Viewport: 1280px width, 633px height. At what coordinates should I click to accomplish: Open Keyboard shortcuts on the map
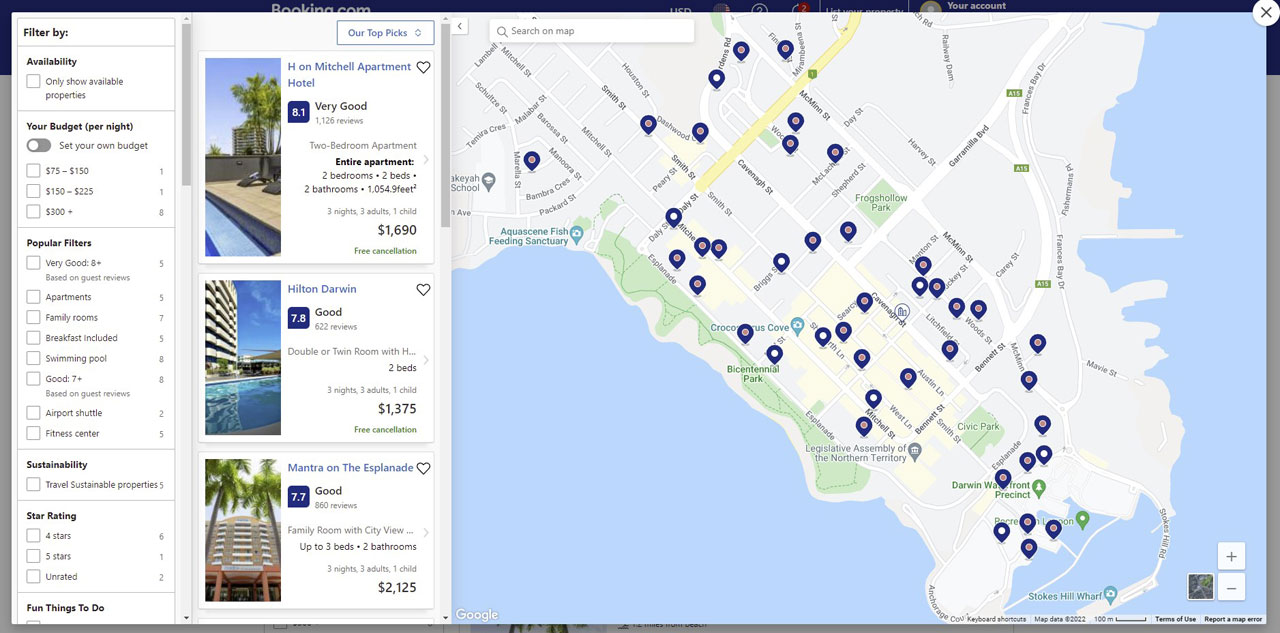point(996,619)
